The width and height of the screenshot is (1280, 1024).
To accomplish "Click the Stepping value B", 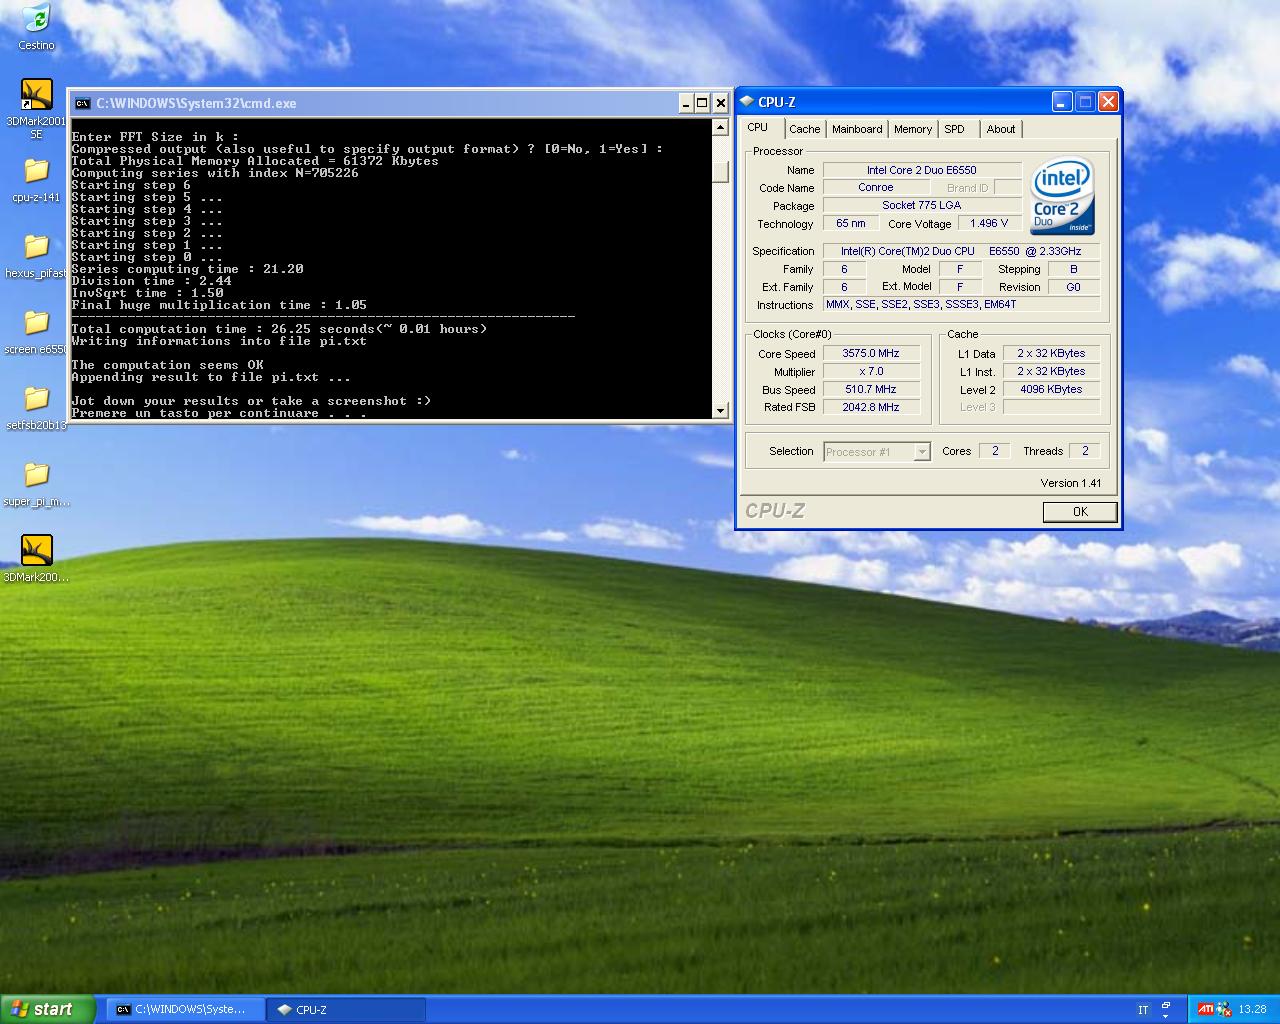I will click(x=1074, y=269).
